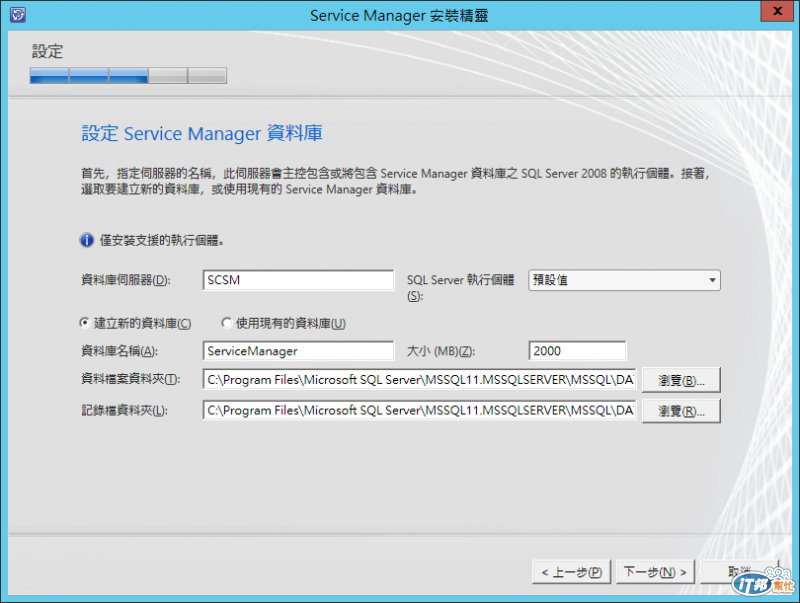Click the heading 設定 Service Manager 資料庫
Viewport: 800px width, 603px height.
[202, 133]
